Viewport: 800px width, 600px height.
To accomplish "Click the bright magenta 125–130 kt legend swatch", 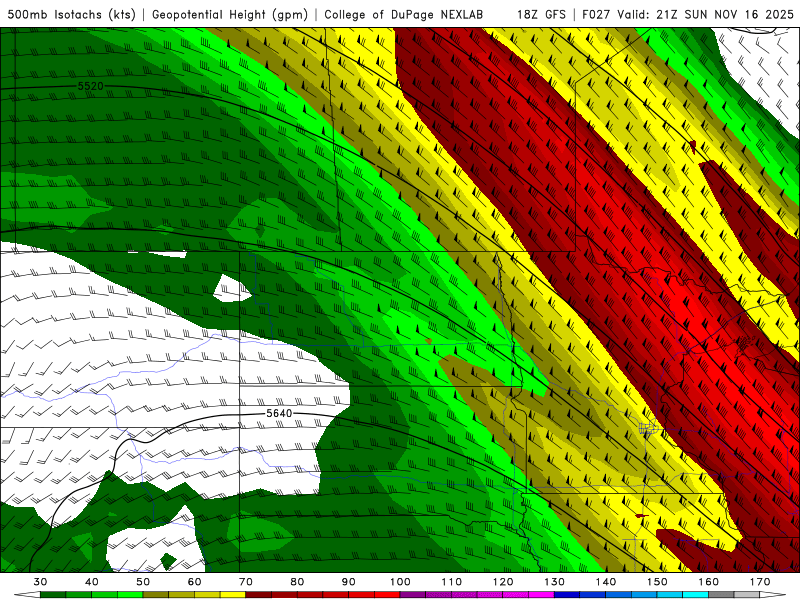I will (541, 595).
